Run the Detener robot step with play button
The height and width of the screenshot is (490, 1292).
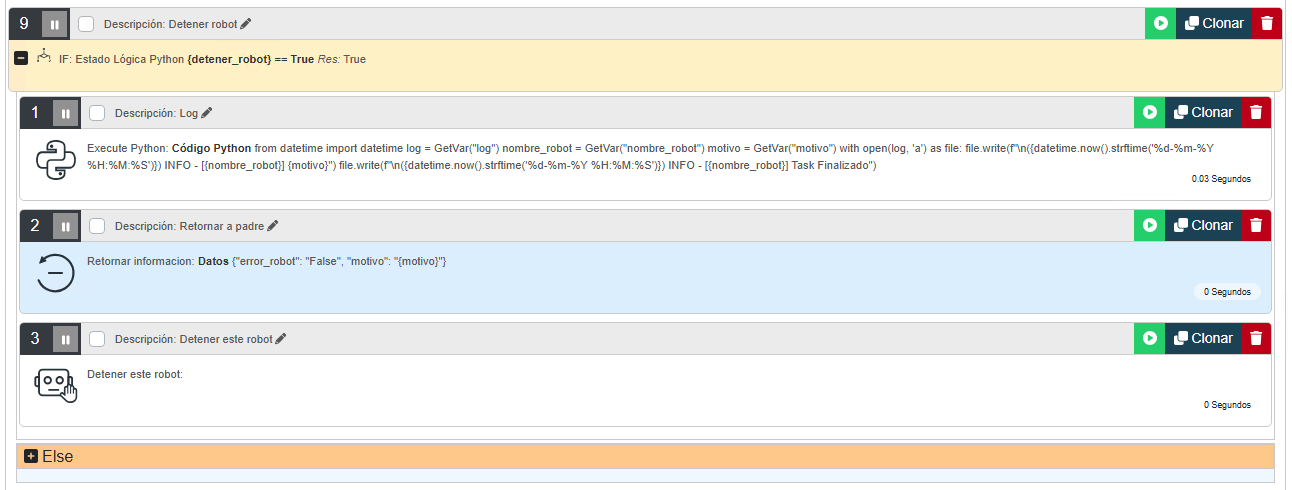(x=1160, y=23)
